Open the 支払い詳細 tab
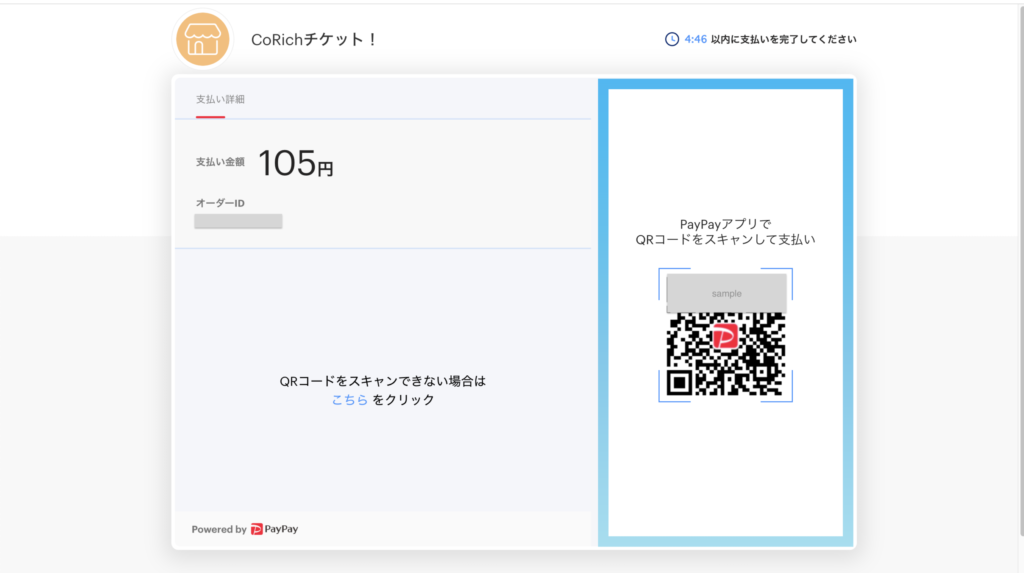Image resolution: width=1024 pixels, height=573 pixels. coord(220,99)
